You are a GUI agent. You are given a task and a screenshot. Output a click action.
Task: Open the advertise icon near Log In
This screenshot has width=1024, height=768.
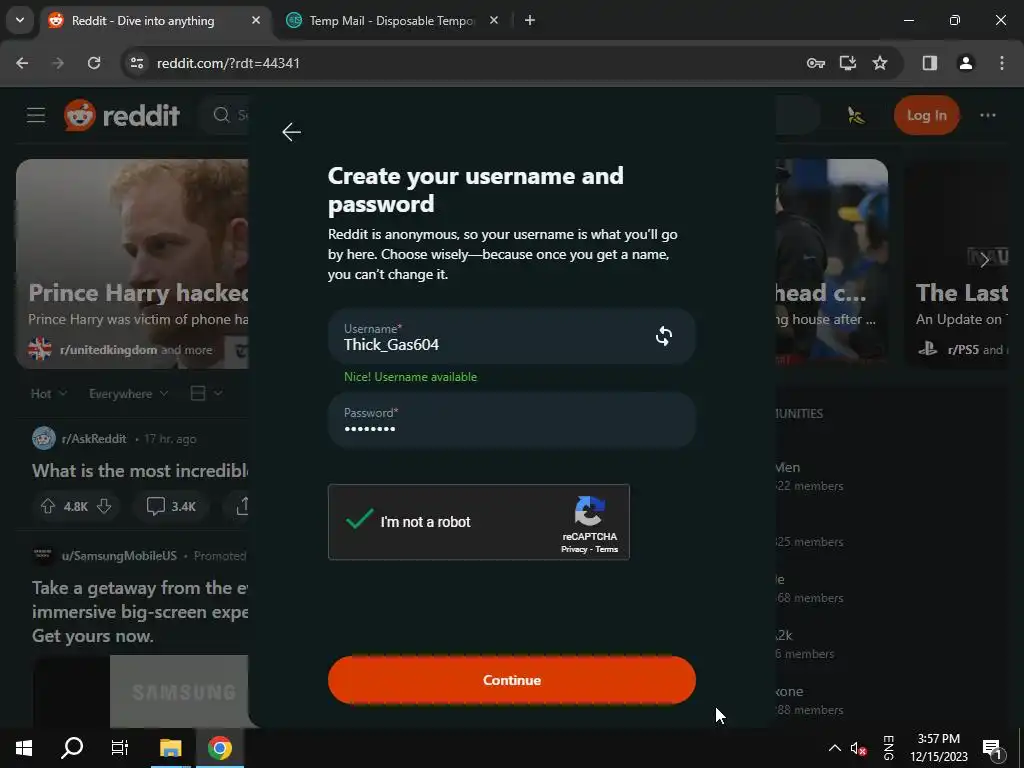[856, 116]
